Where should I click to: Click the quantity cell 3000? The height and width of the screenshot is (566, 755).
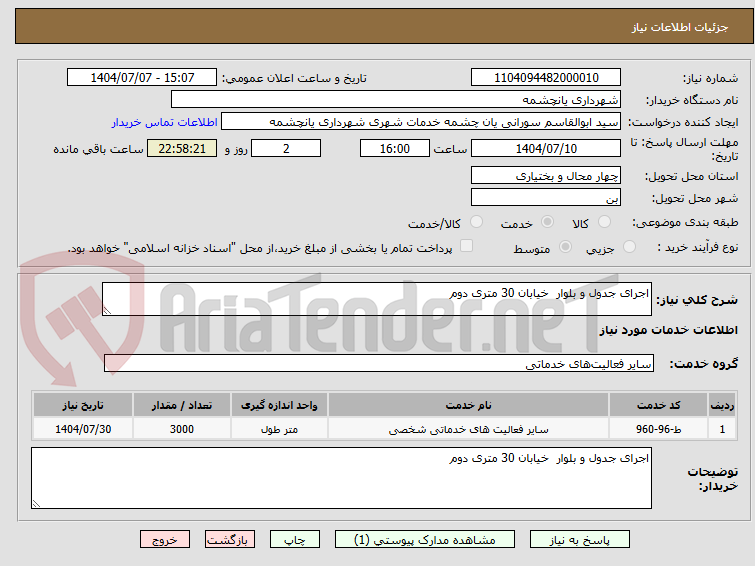(182, 429)
